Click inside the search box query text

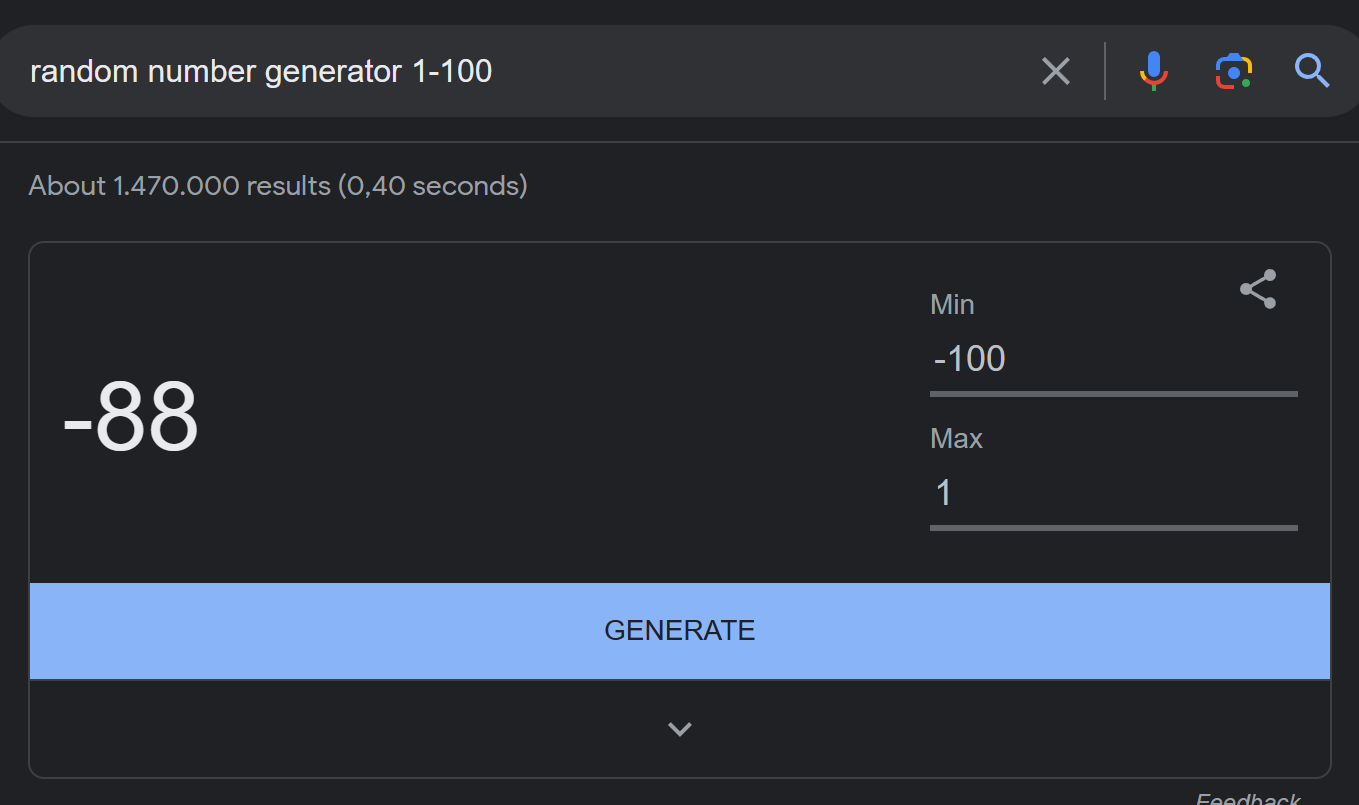pos(261,71)
